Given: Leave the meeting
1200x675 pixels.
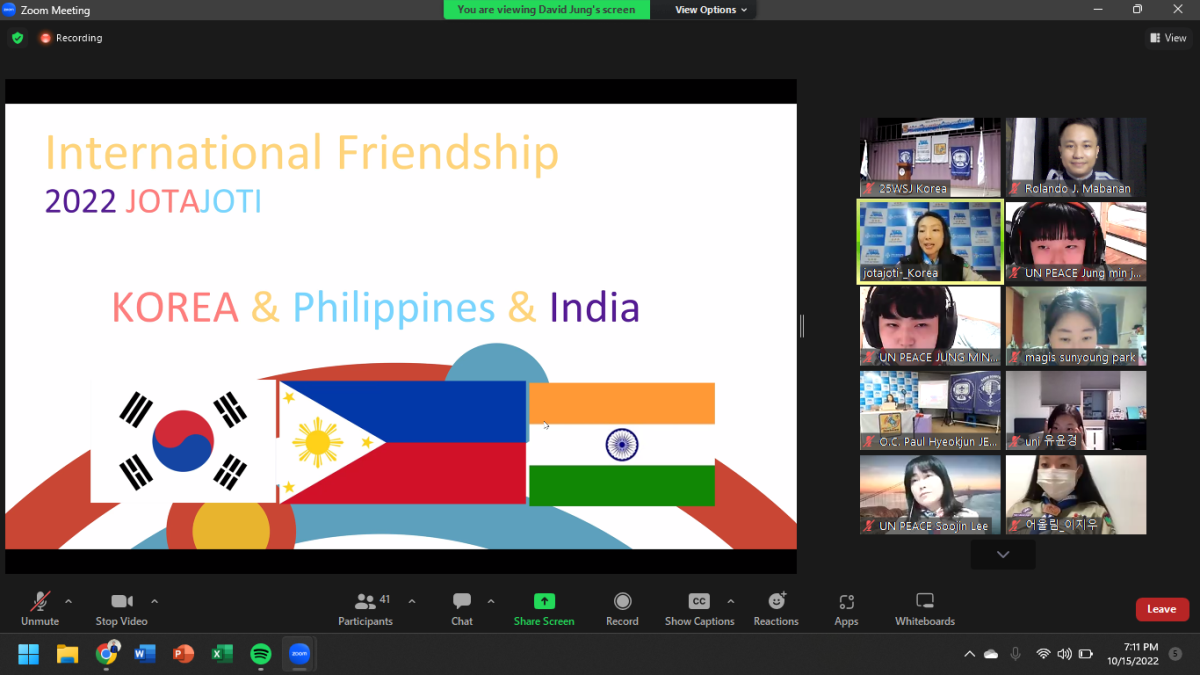Looking at the screenshot, I should point(1161,609).
